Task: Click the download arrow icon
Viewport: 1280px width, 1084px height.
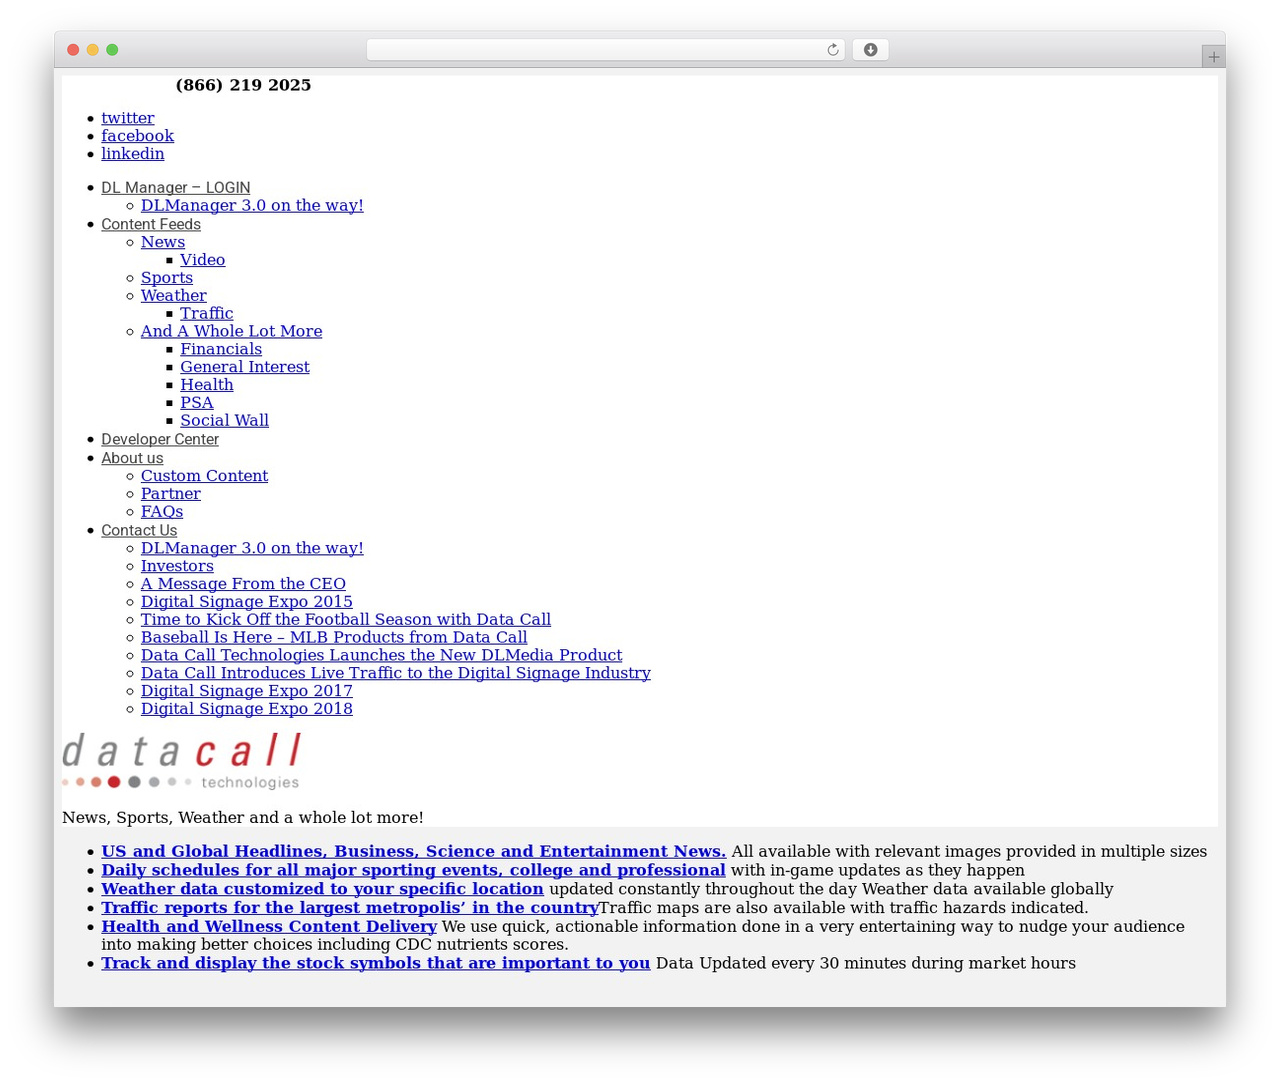Action: click(870, 50)
